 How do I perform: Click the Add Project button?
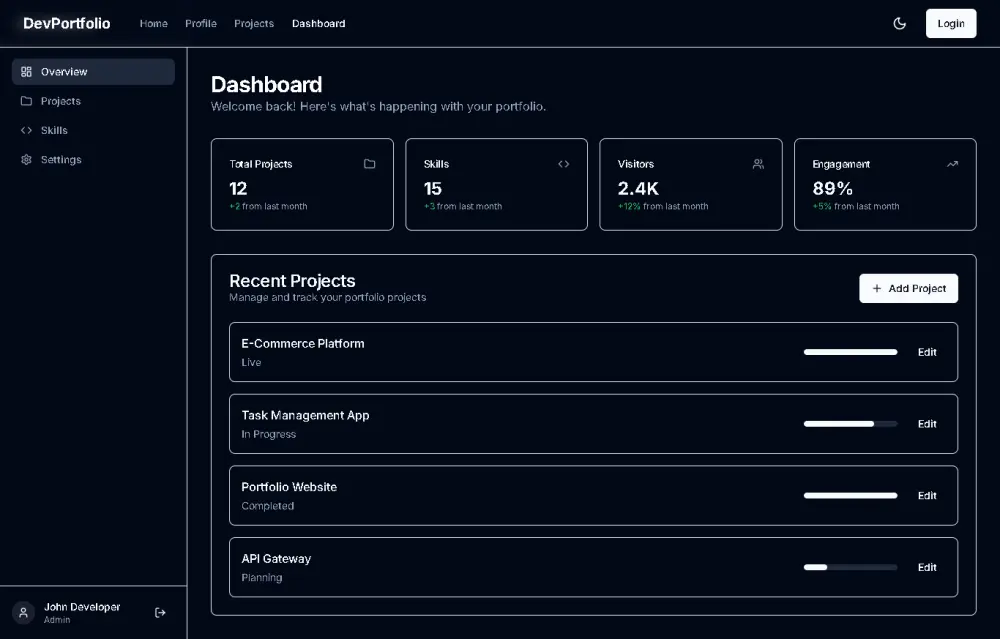click(x=908, y=288)
